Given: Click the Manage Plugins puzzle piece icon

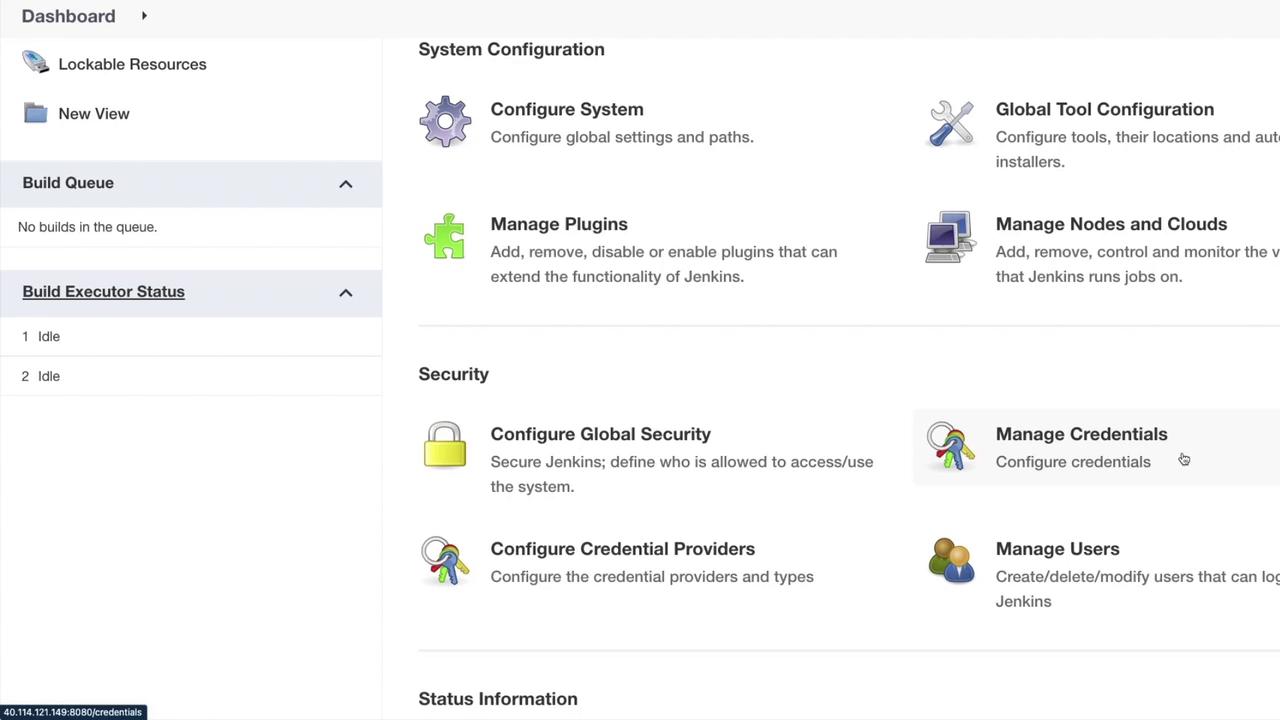Looking at the screenshot, I should click(x=445, y=237).
